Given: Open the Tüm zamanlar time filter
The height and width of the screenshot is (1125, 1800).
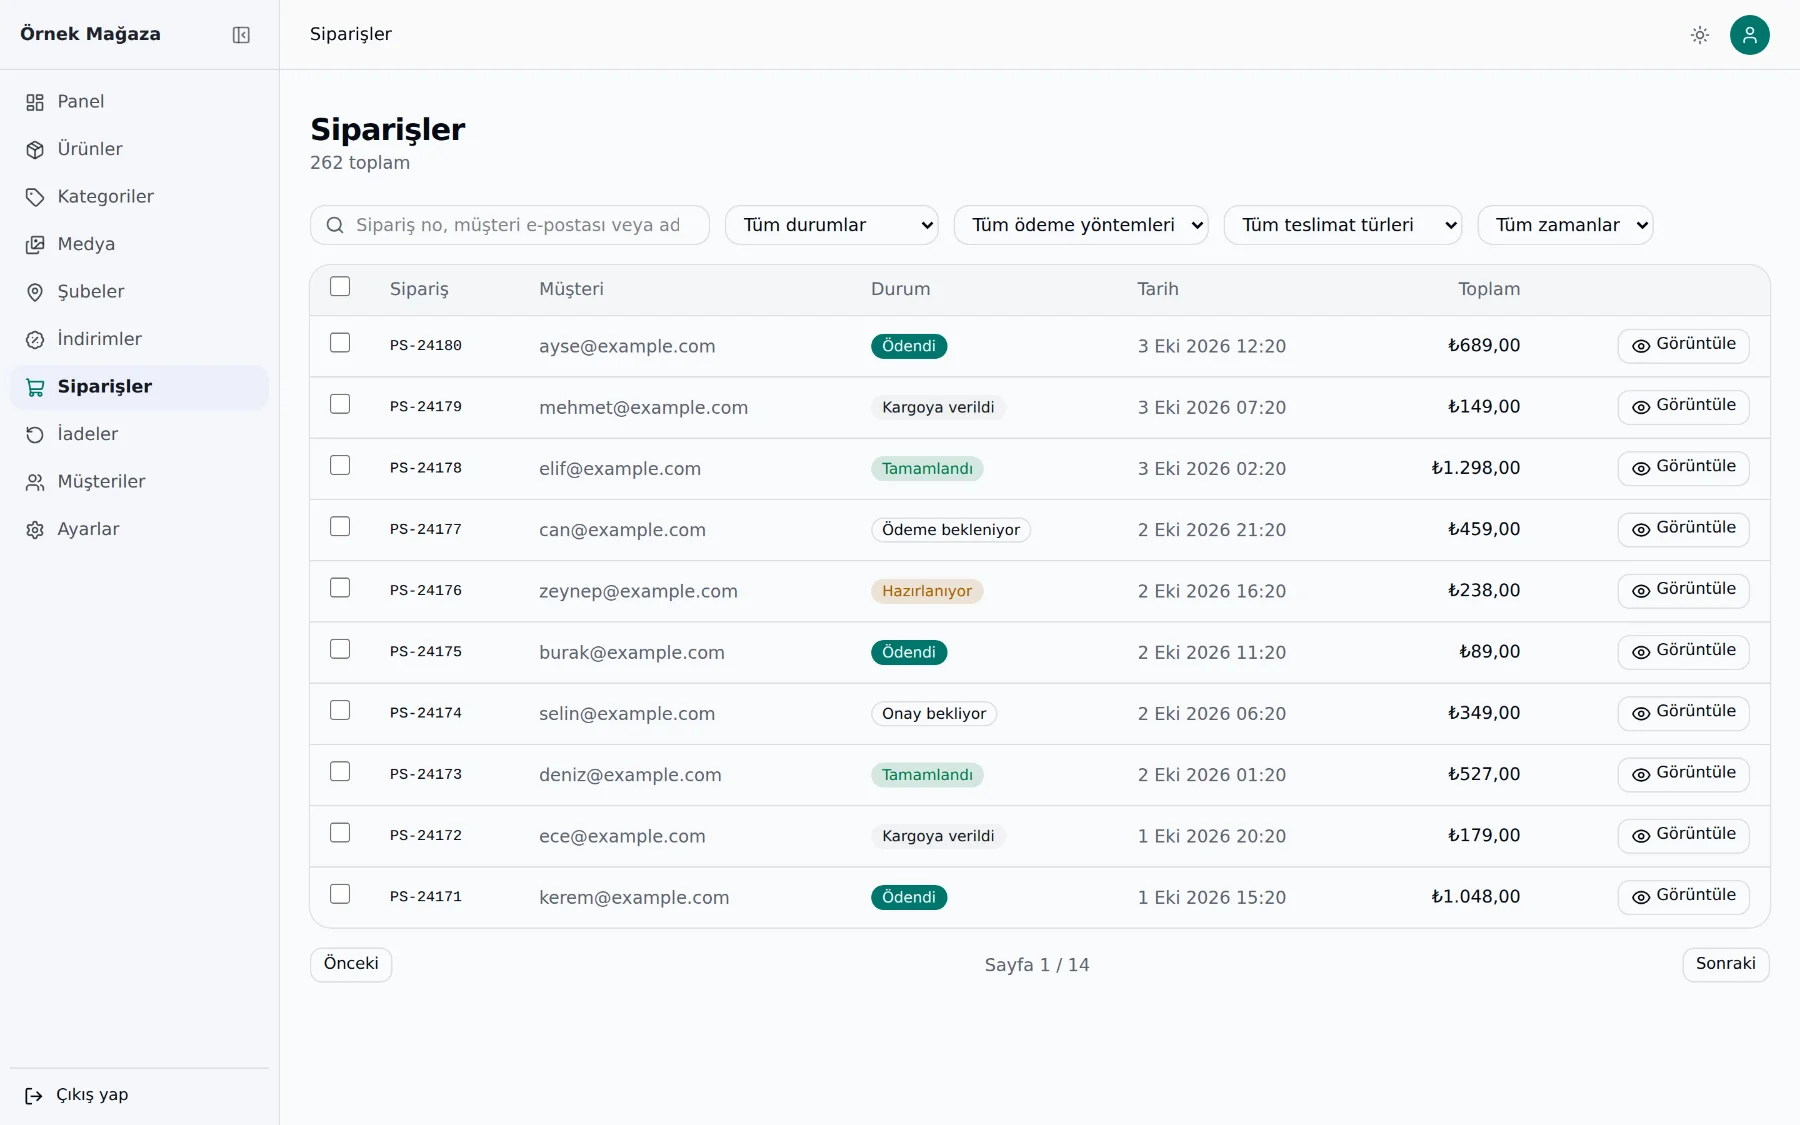Looking at the screenshot, I should (x=1566, y=225).
